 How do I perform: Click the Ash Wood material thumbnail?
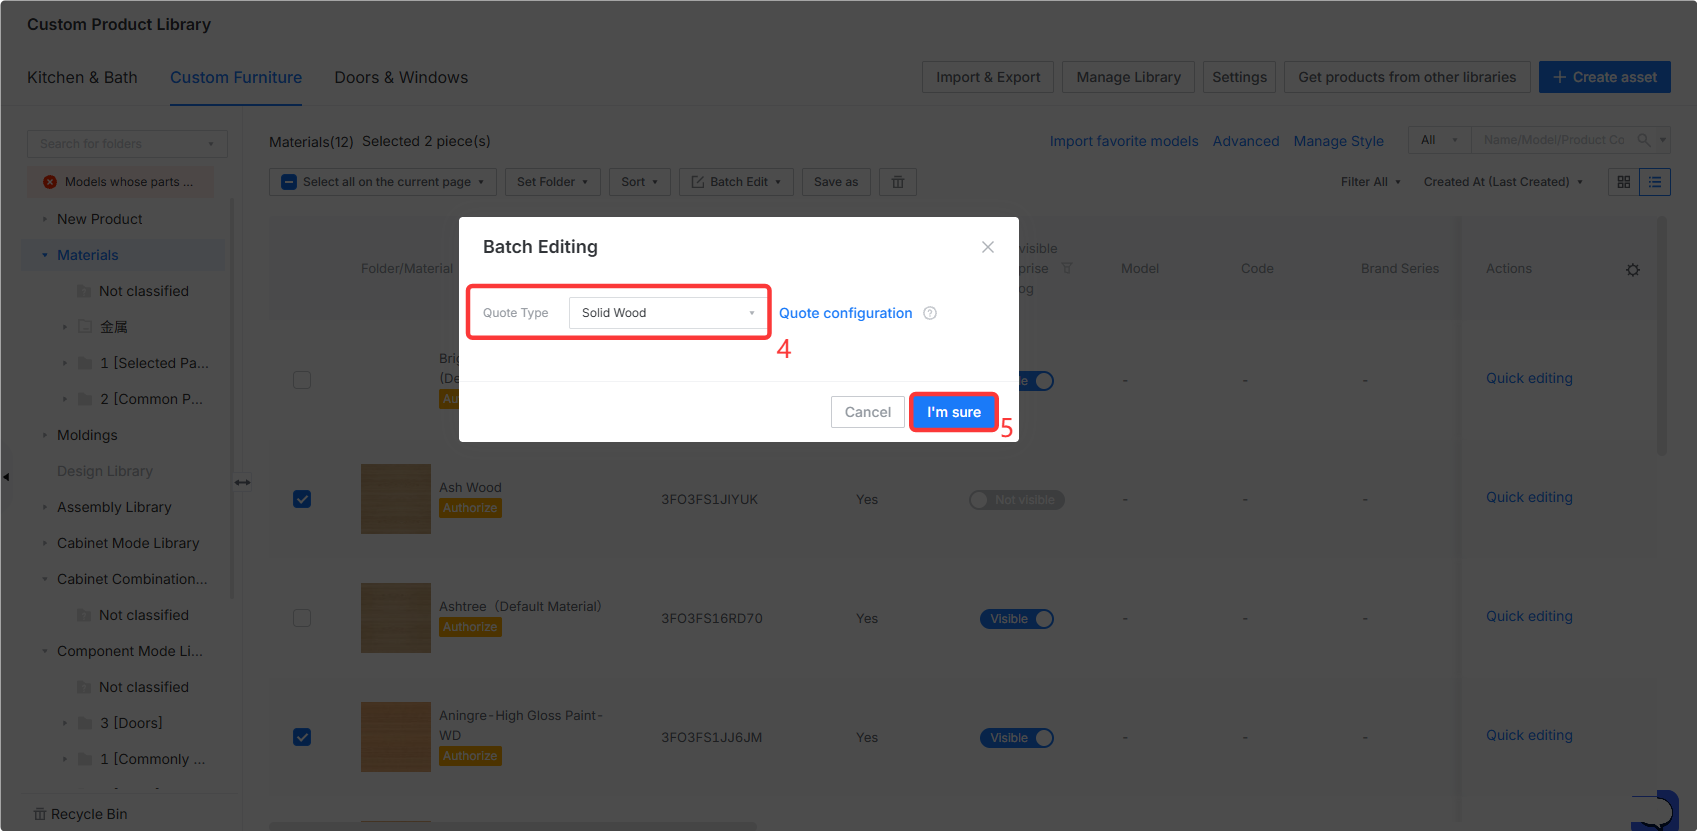[x=396, y=499]
